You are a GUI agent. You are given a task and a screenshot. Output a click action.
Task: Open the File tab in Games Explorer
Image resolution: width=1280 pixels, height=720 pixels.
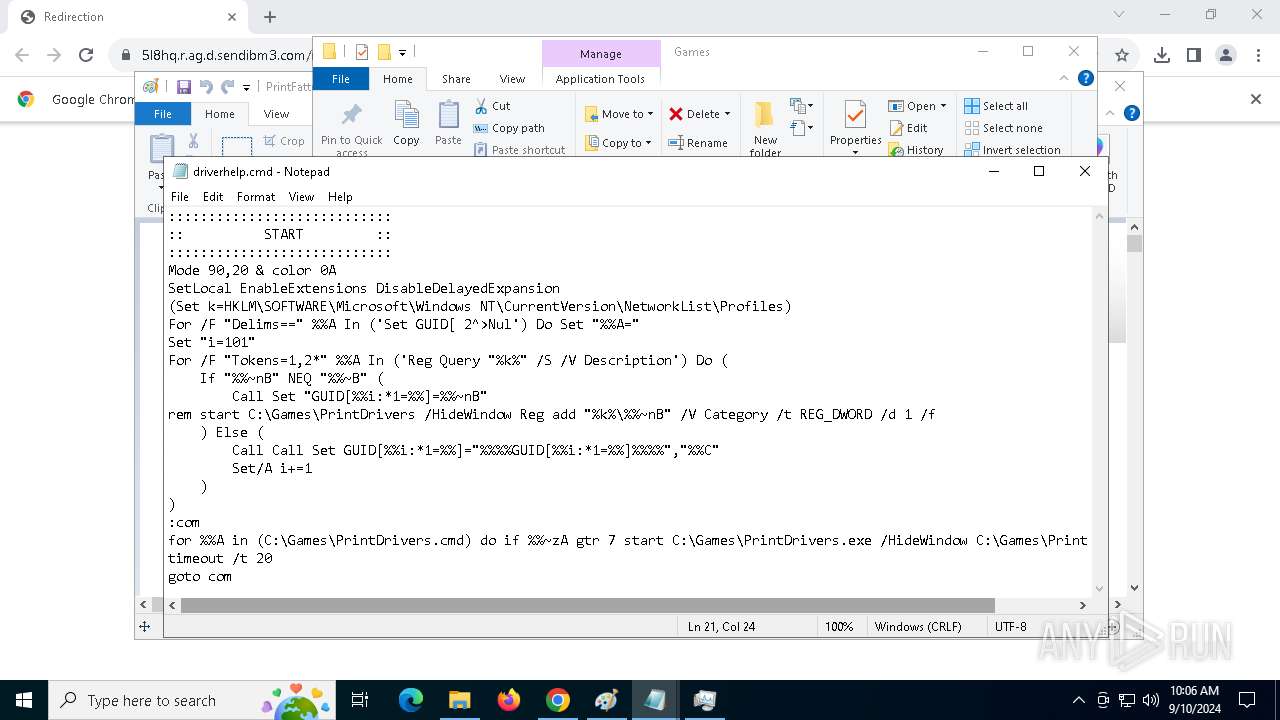tap(341, 79)
